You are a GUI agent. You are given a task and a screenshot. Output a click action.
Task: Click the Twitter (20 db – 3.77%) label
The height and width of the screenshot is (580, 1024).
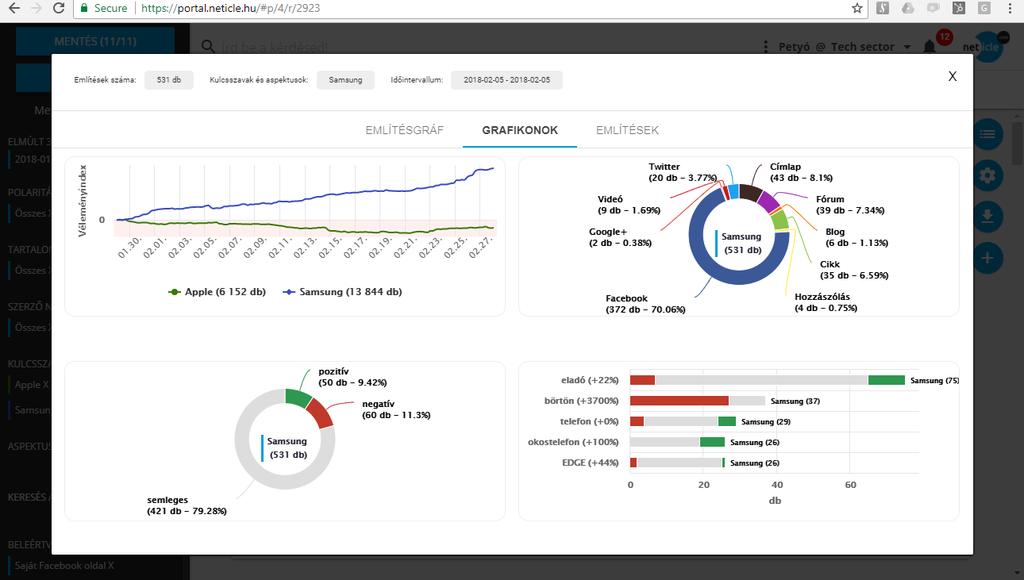[682, 172]
